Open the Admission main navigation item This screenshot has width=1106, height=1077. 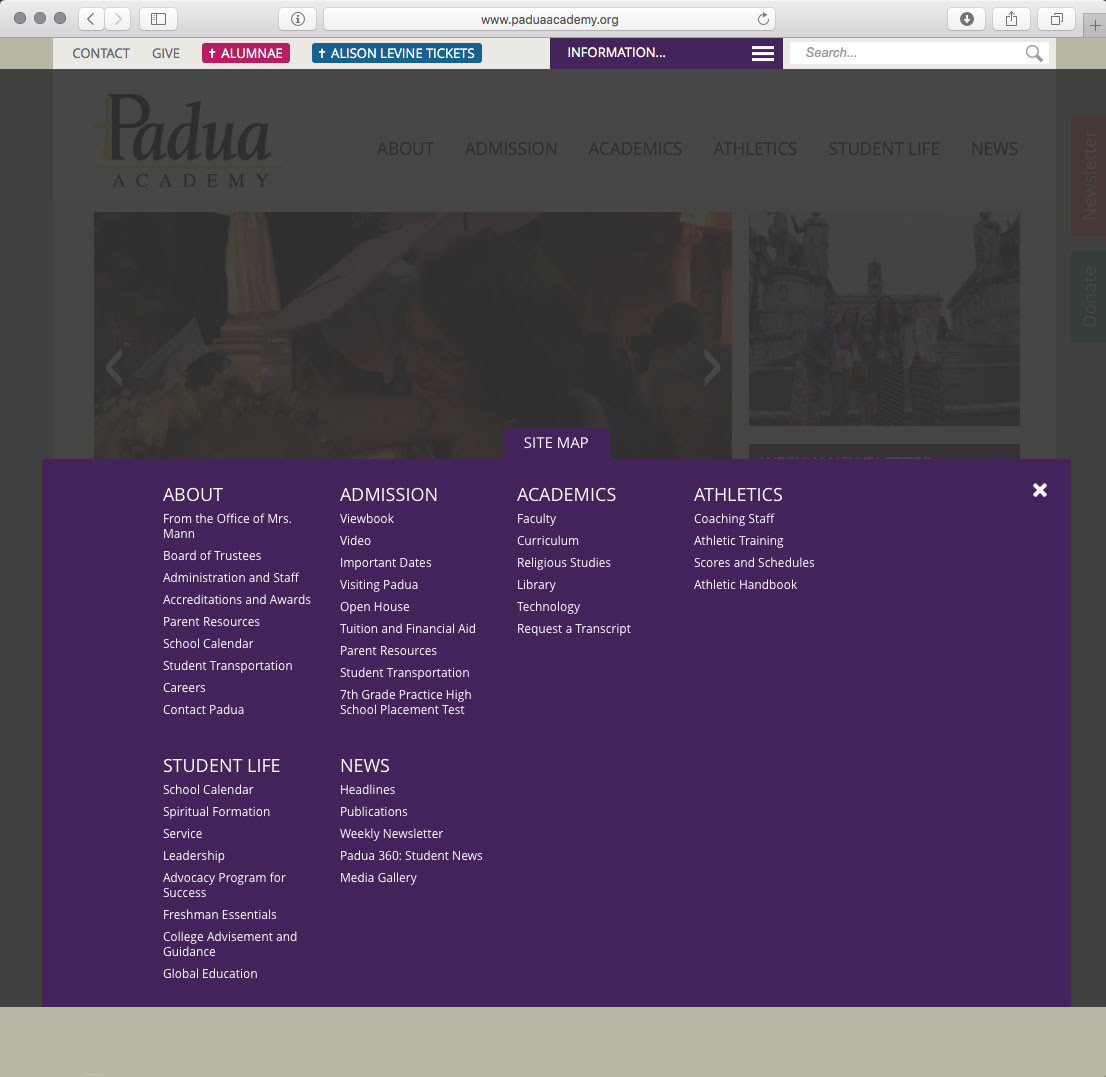click(511, 149)
